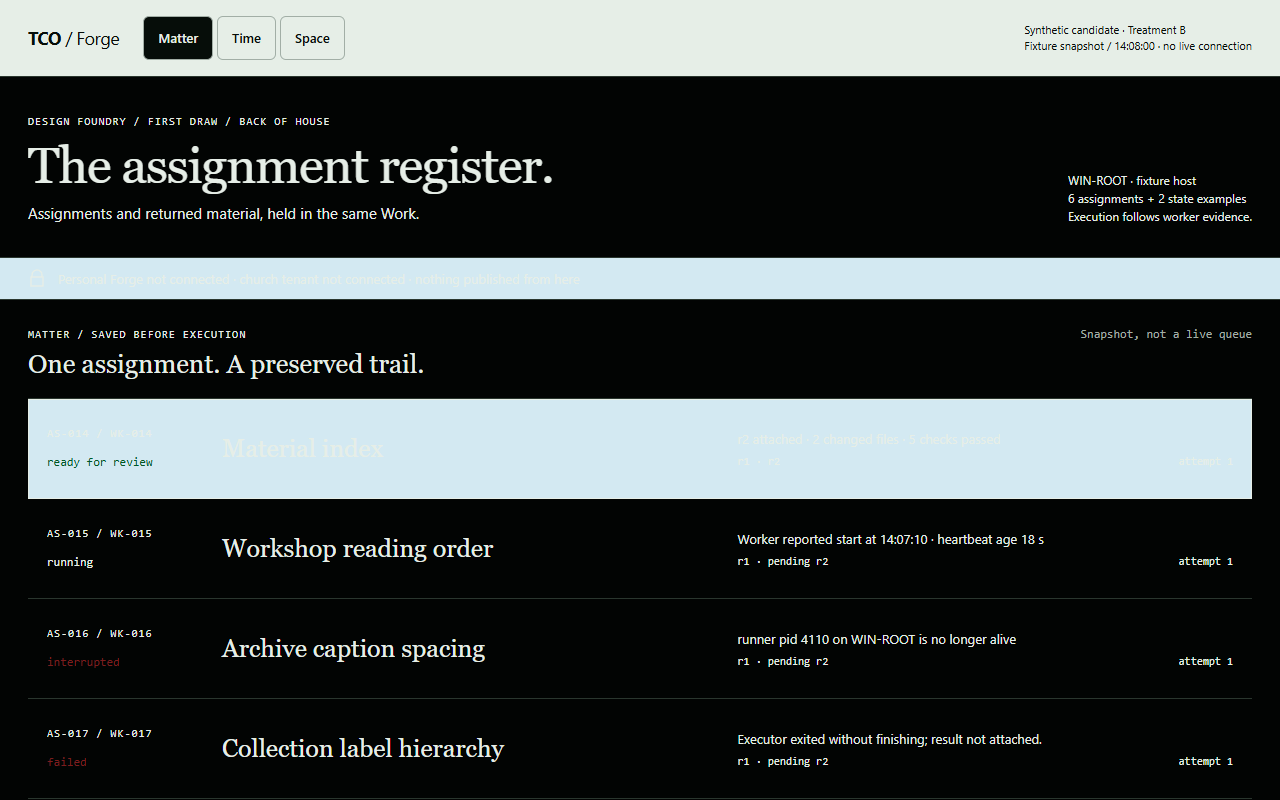
Task: Click 'r1 · pending r2' under the runner pid message
Action: coord(783,661)
